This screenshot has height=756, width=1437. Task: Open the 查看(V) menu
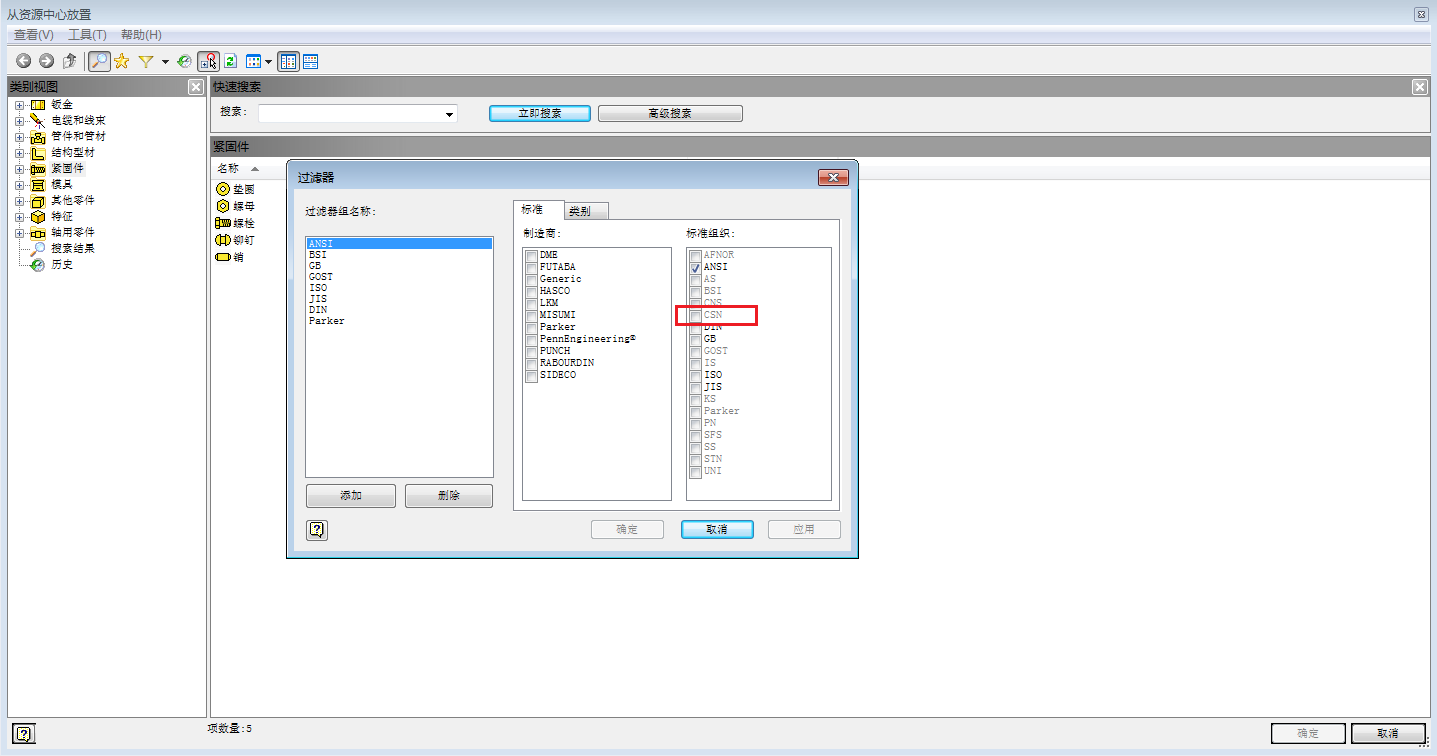point(33,35)
